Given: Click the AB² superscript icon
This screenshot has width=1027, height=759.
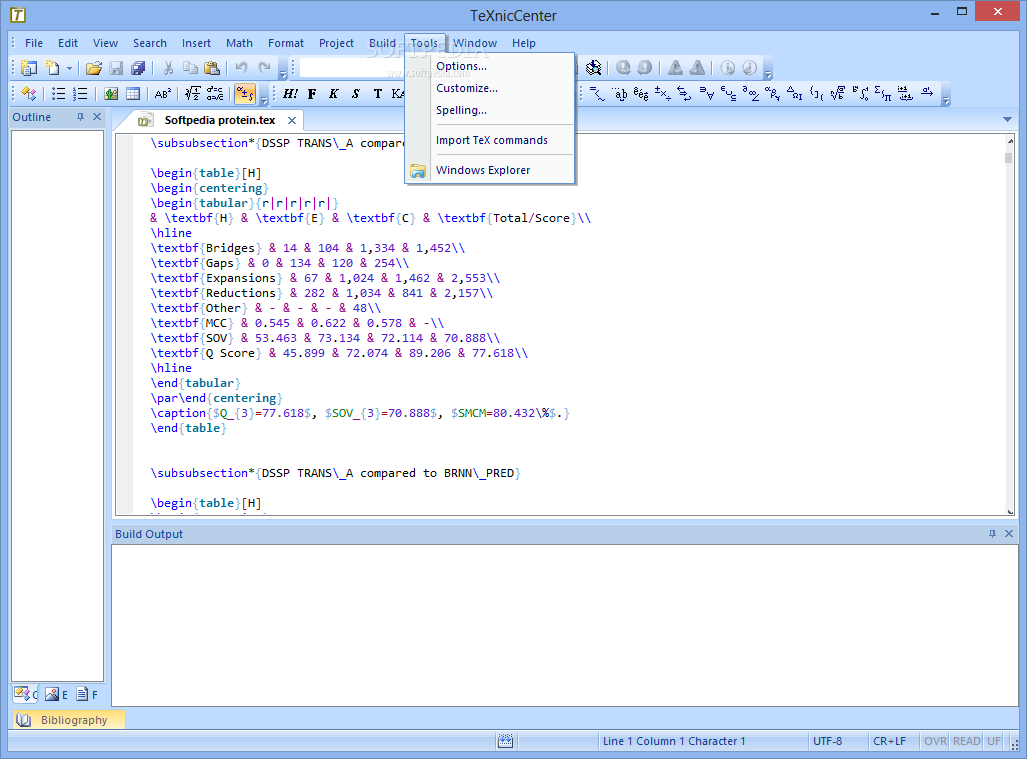Looking at the screenshot, I should (162, 94).
